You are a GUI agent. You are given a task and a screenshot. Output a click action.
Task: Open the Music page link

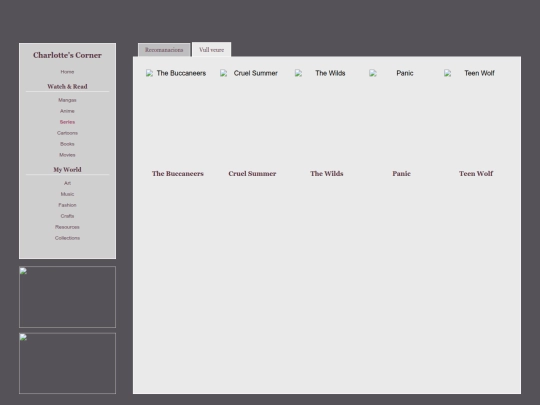tap(67, 194)
